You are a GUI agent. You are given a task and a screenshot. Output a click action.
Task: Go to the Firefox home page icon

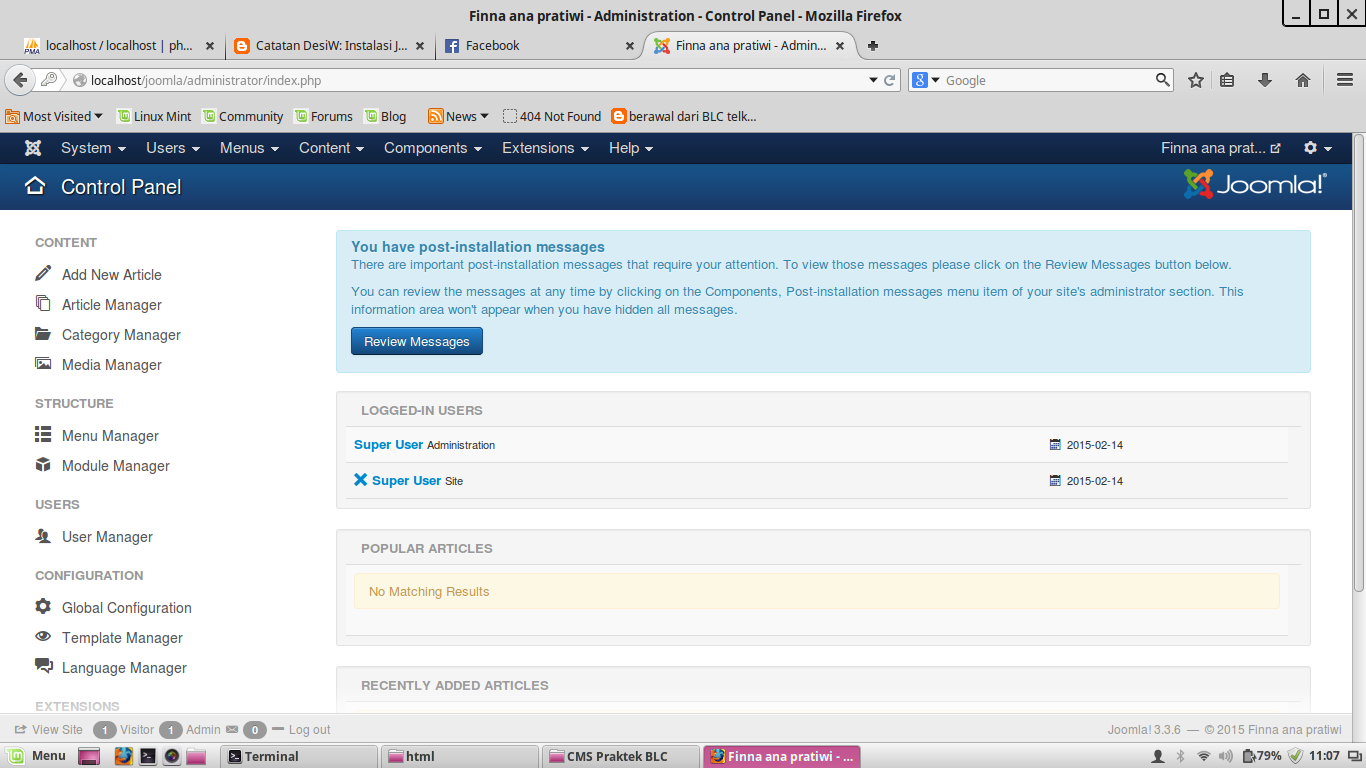click(1302, 80)
